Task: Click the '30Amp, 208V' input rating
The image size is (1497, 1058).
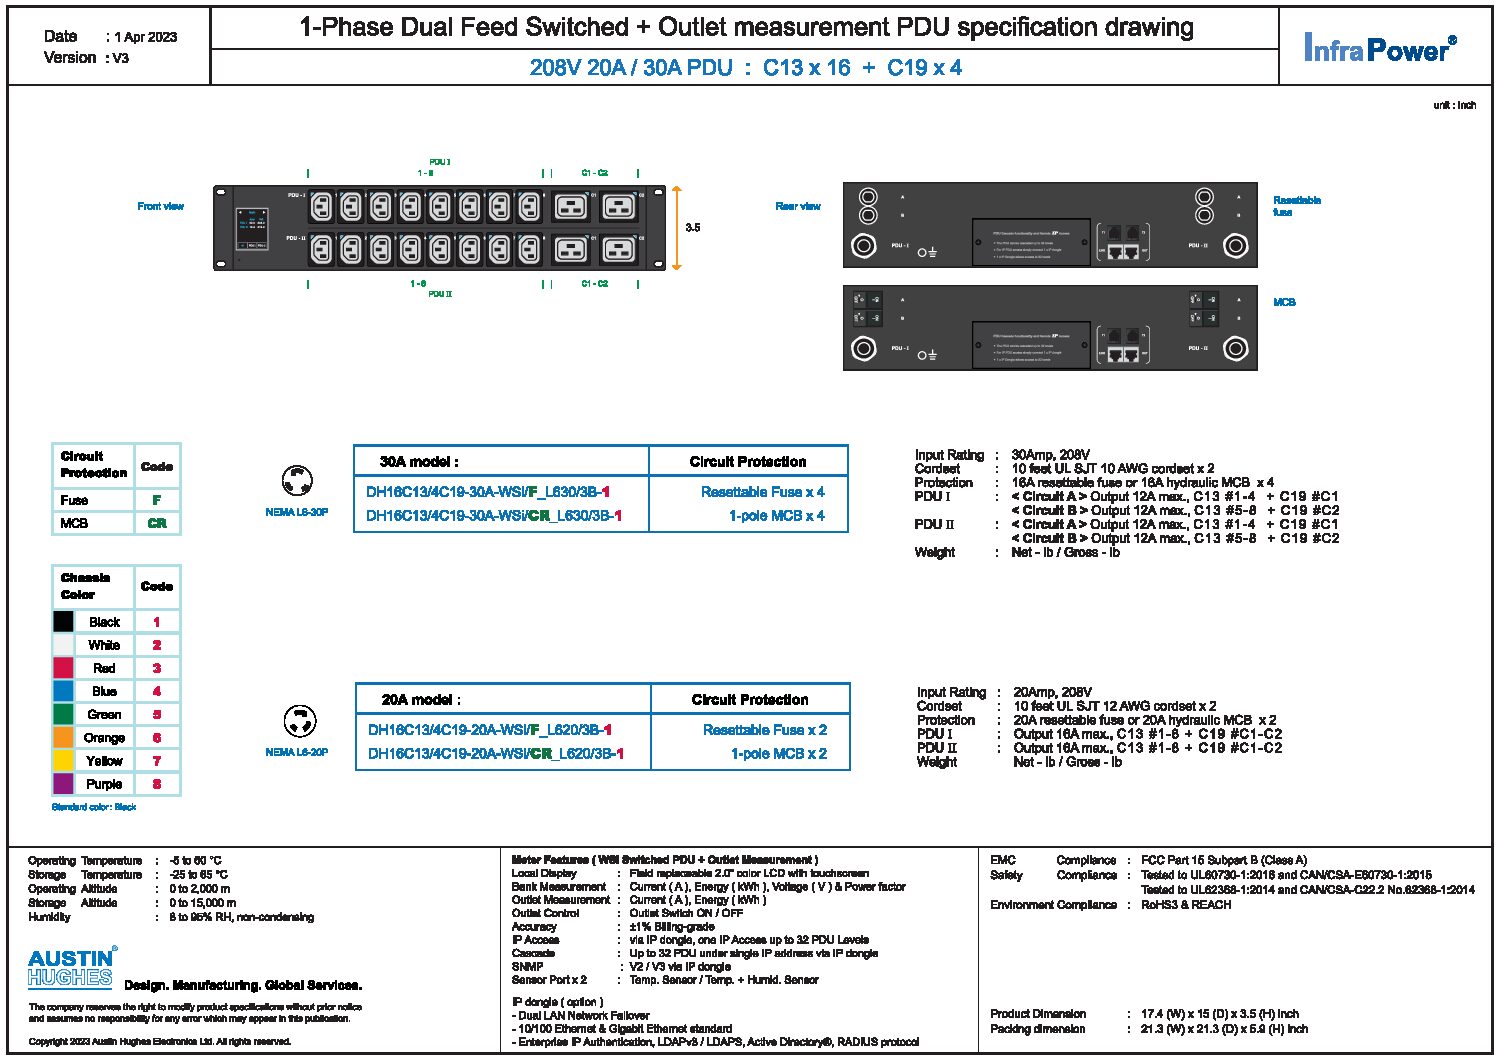Action: [1050, 455]
